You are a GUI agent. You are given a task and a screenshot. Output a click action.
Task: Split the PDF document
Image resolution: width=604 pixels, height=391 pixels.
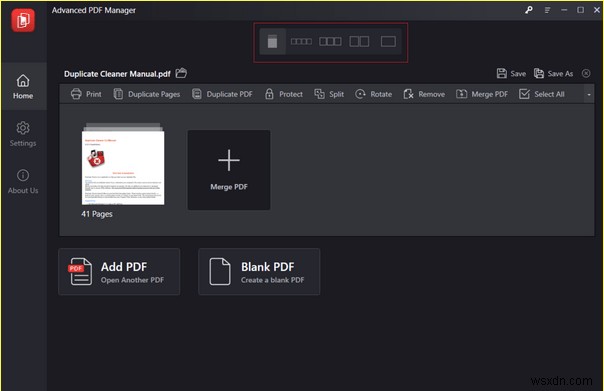(x=329, y=94)
